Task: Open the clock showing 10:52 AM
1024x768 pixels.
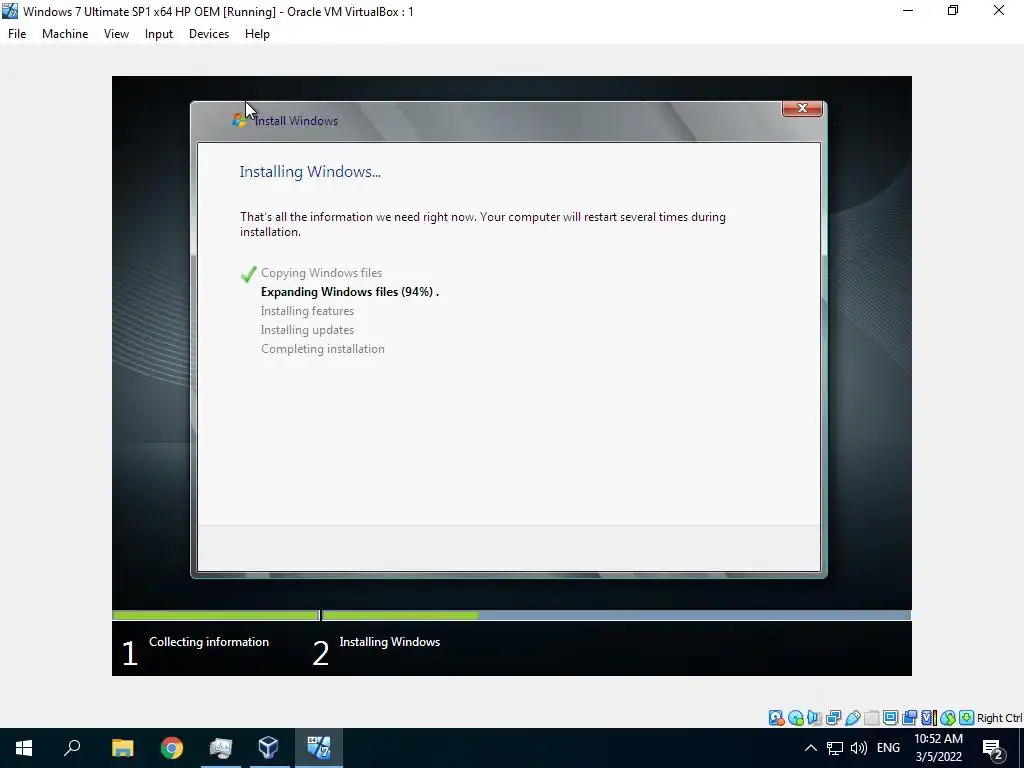Action: click(938, 748)
